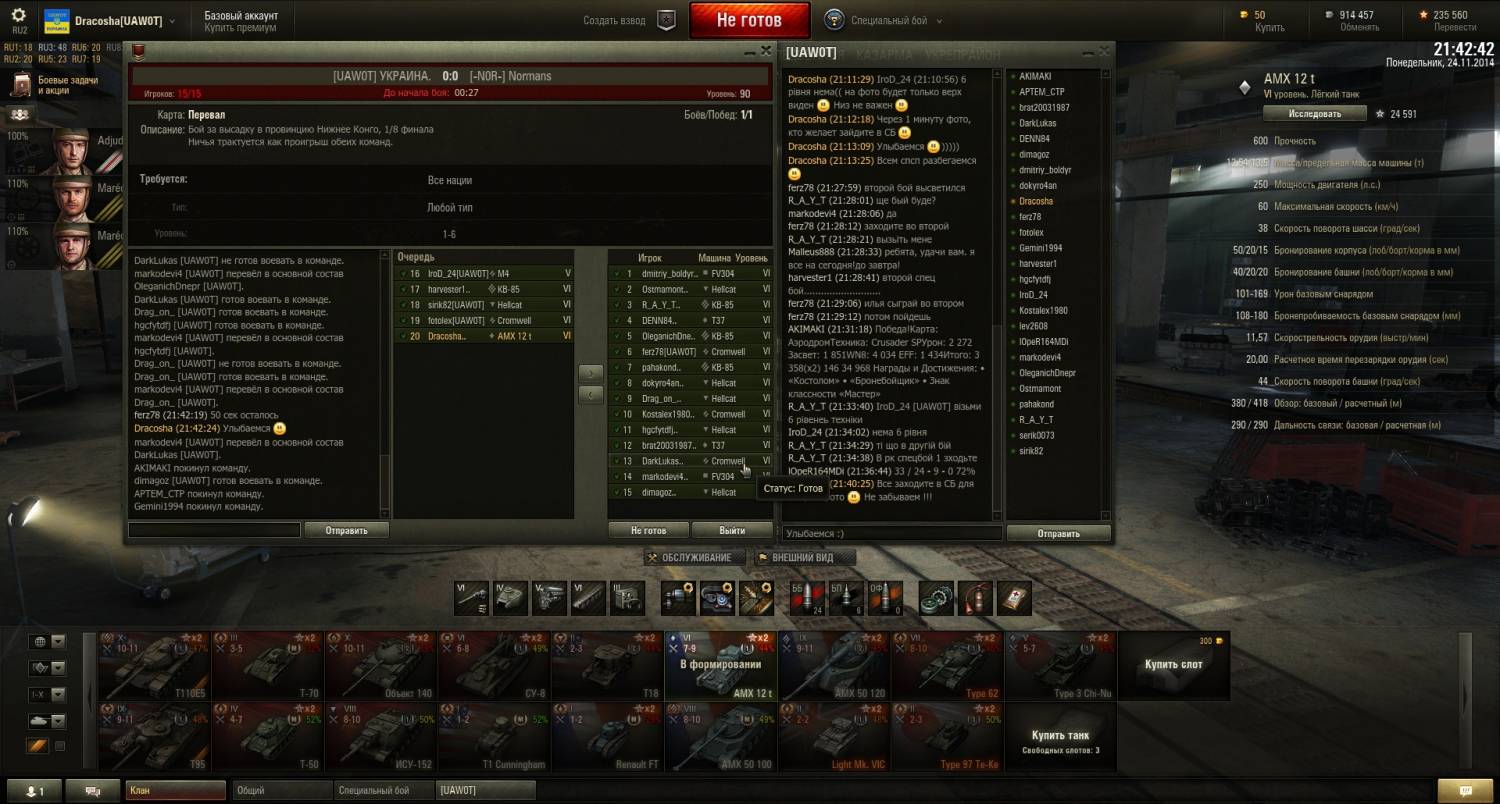
Task: Open the contacts list button
Action: pyautogui.click(x=34, y=791)
